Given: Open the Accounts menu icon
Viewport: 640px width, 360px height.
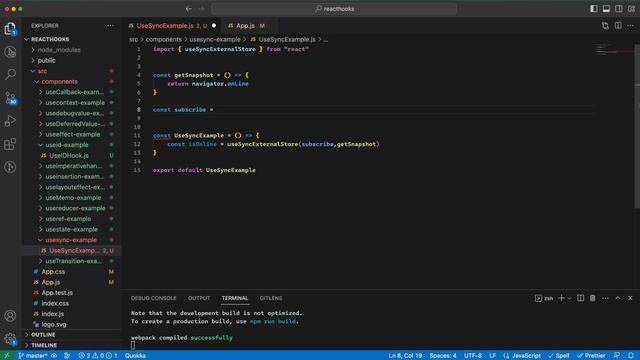Looking at the screenshot, I should click(x=10, y=316).
